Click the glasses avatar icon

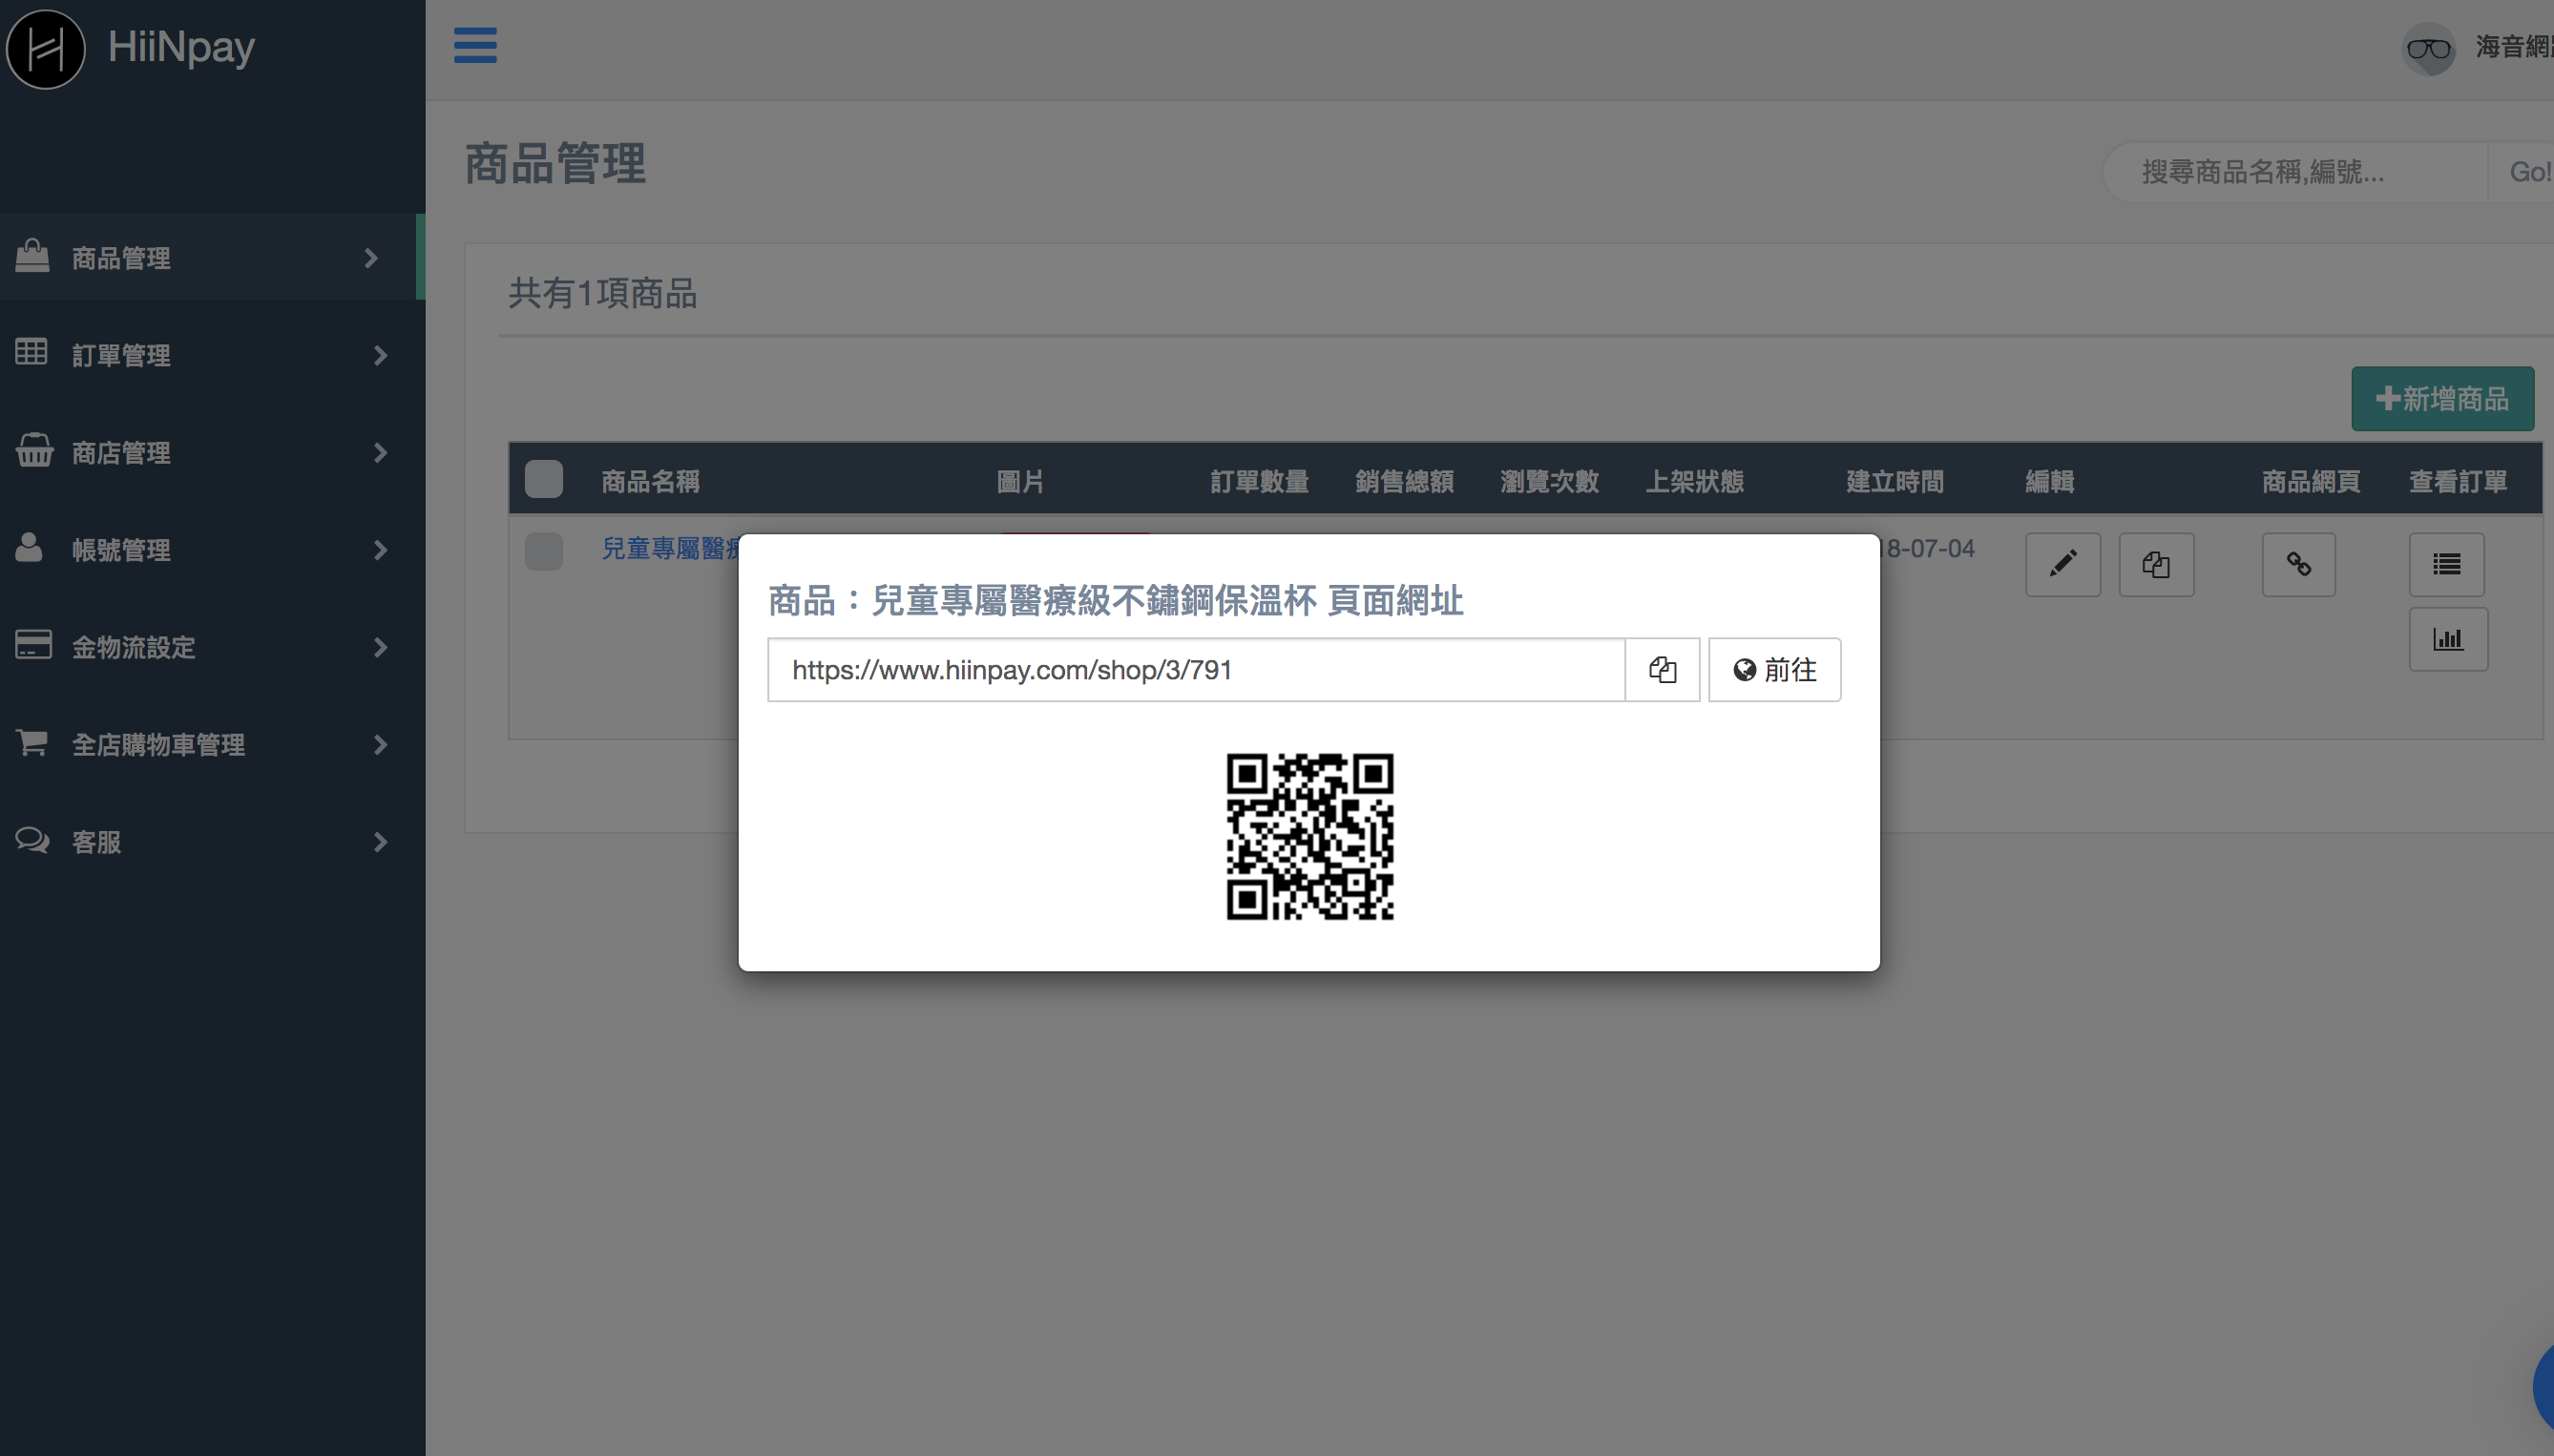coord(2428,49)
